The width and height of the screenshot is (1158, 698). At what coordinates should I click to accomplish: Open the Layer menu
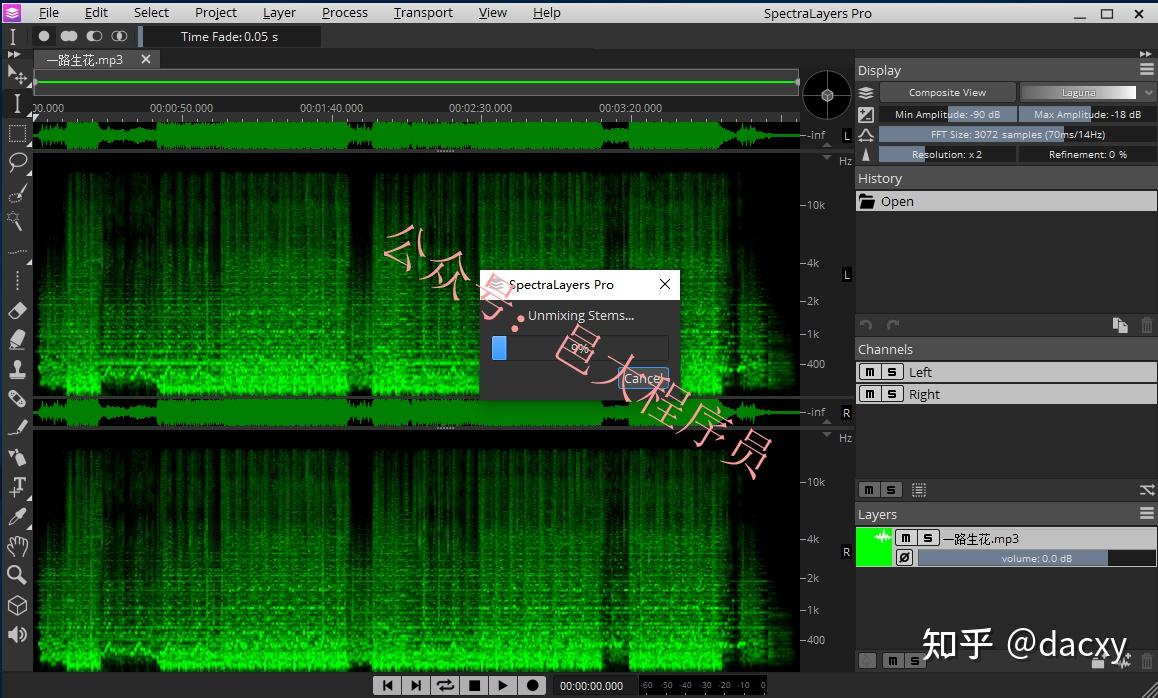coord(279,13)
